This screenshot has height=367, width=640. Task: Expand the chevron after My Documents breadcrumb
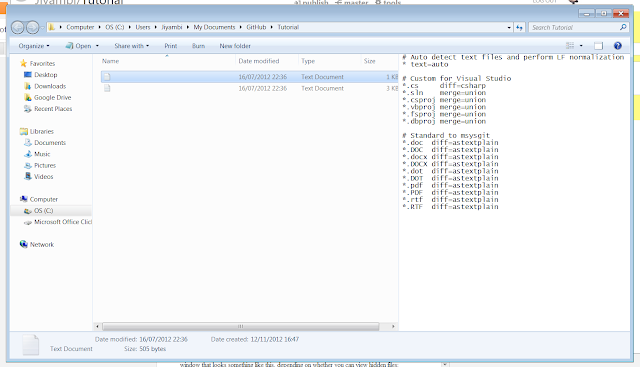tap(241, 27)
